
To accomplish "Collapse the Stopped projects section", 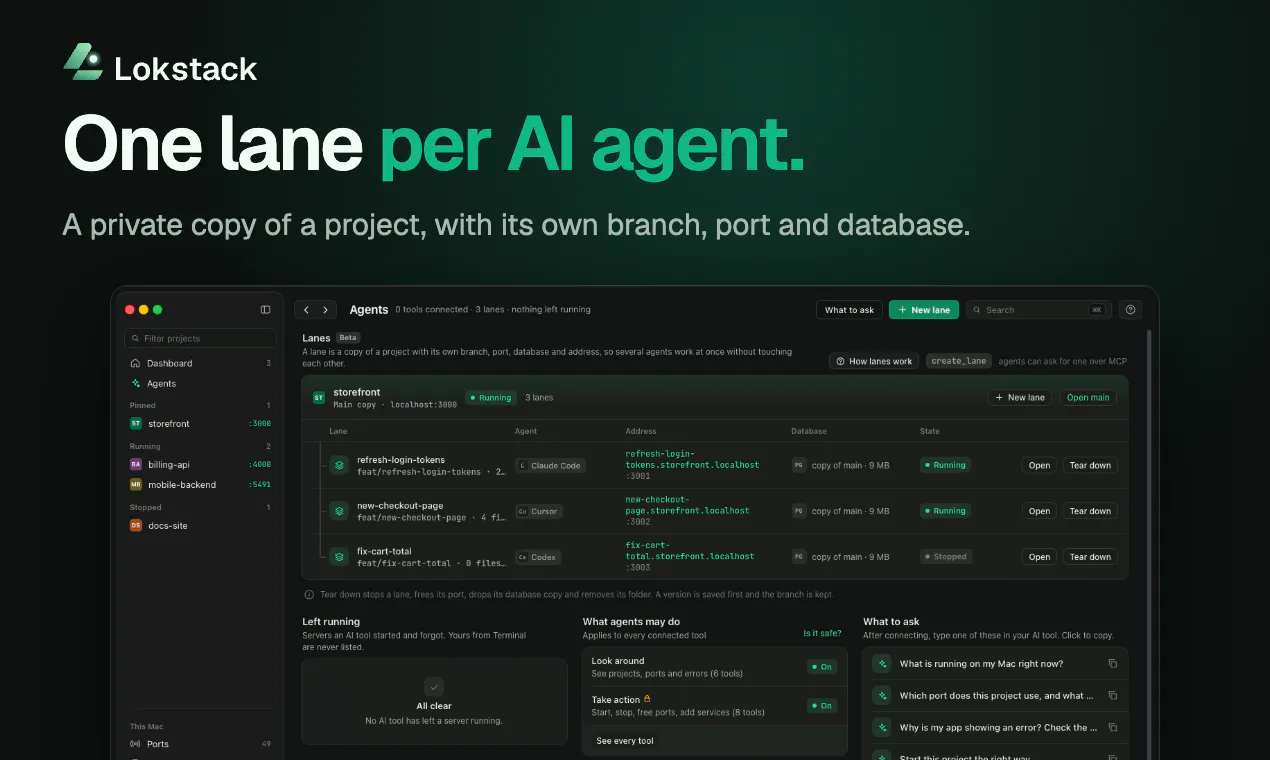I will pyautogui.click(x=145, y=508).
